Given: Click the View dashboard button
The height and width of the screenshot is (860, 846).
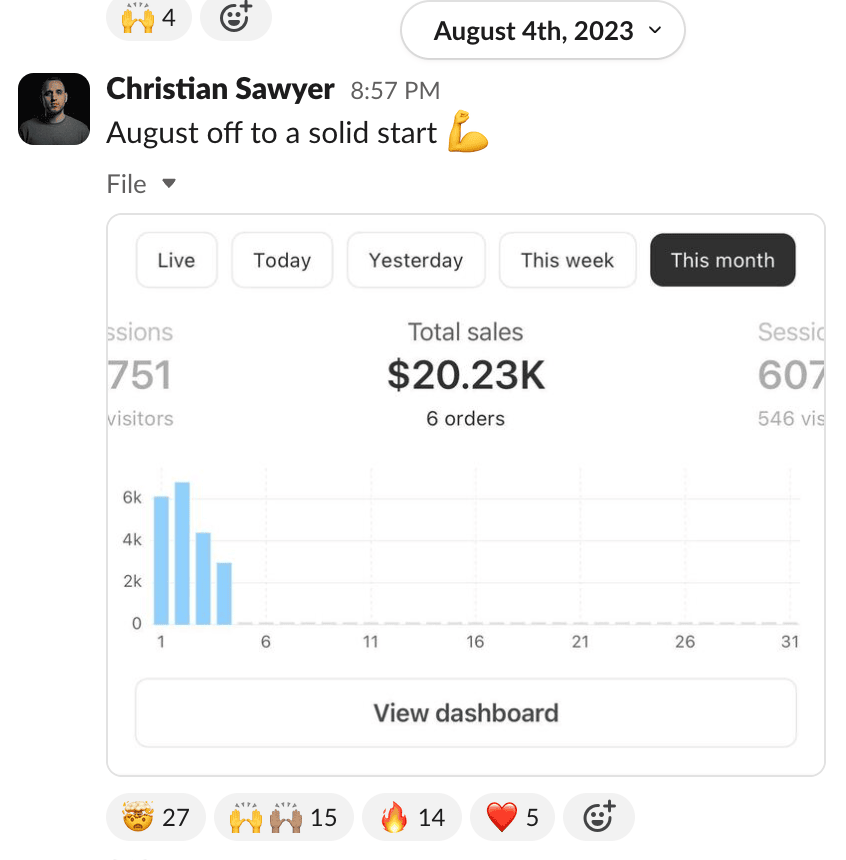Looking at the screenshot, I should (x=465, y=713).
